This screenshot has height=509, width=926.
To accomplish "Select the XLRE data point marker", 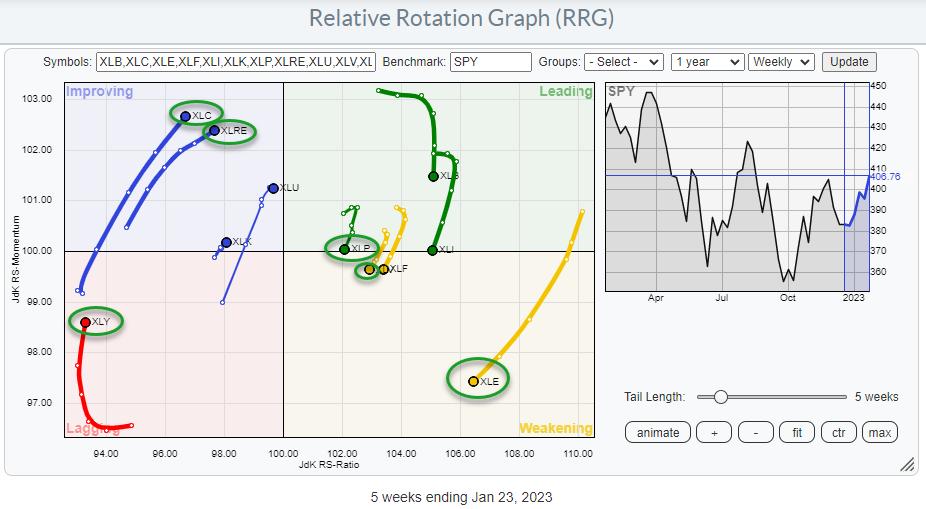I will (x=214, y=130).
